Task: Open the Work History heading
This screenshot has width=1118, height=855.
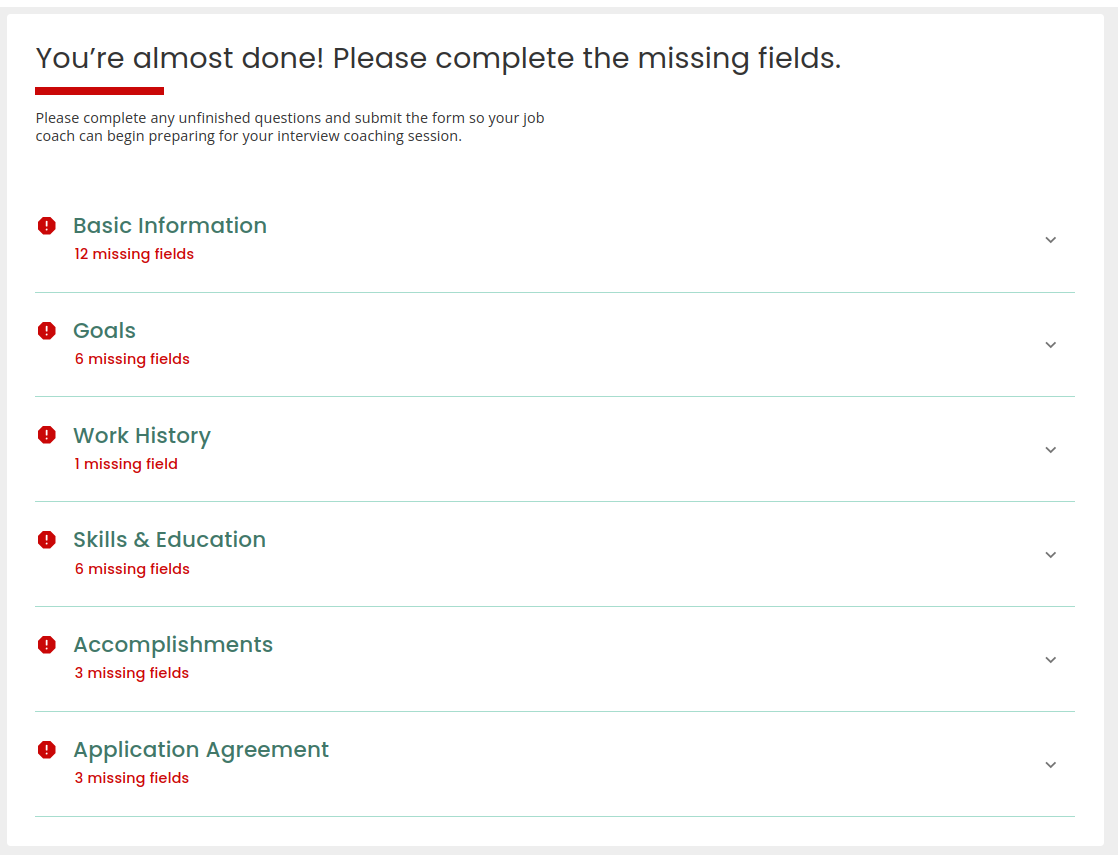Action: click(x=142, y=436)
